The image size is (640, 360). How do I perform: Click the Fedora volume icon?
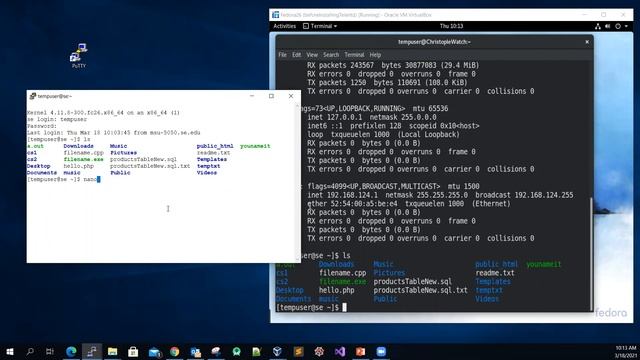click(x=608, y=26)
